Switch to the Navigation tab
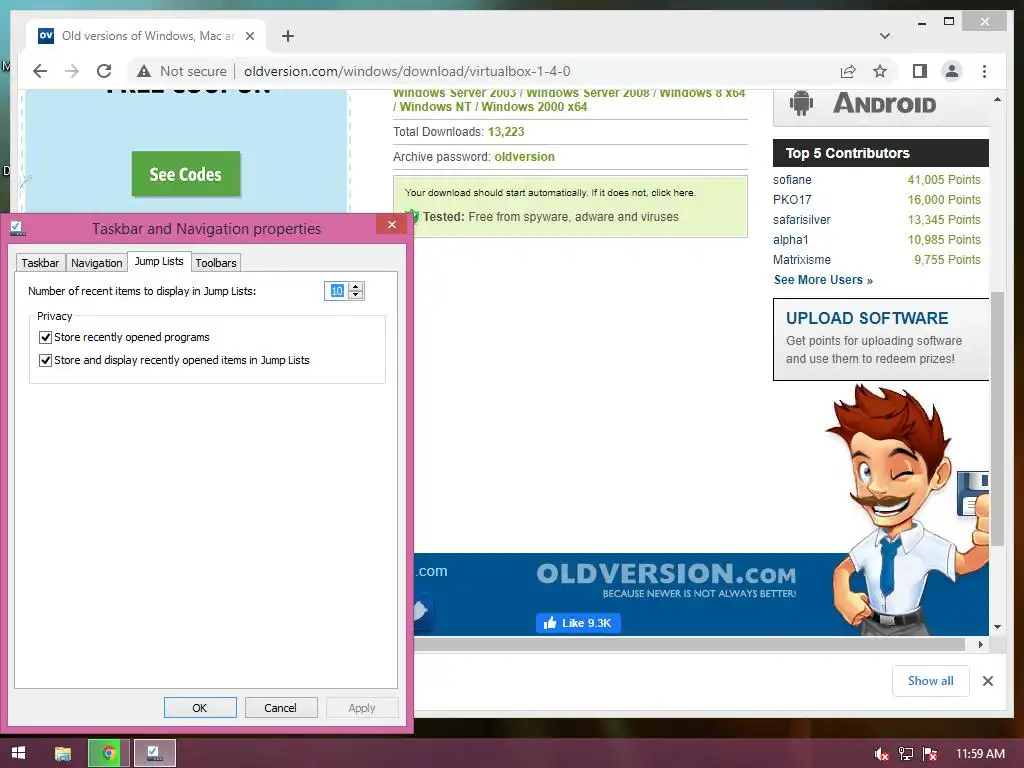The height and width of the screenshot is (768, 1024). click(x=97, y=263)
